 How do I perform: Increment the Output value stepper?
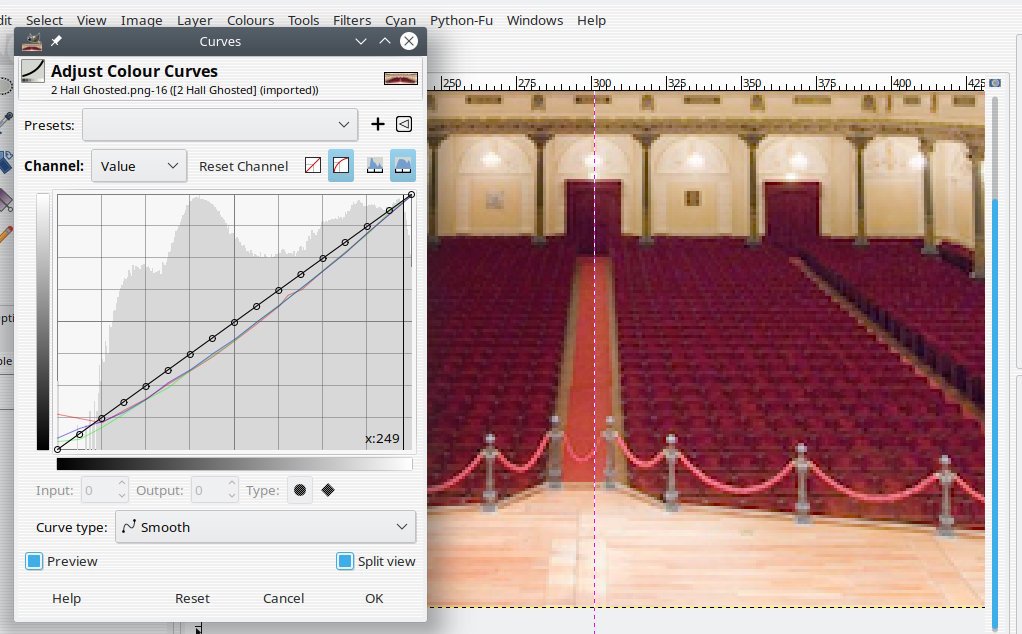pos(232,484)
